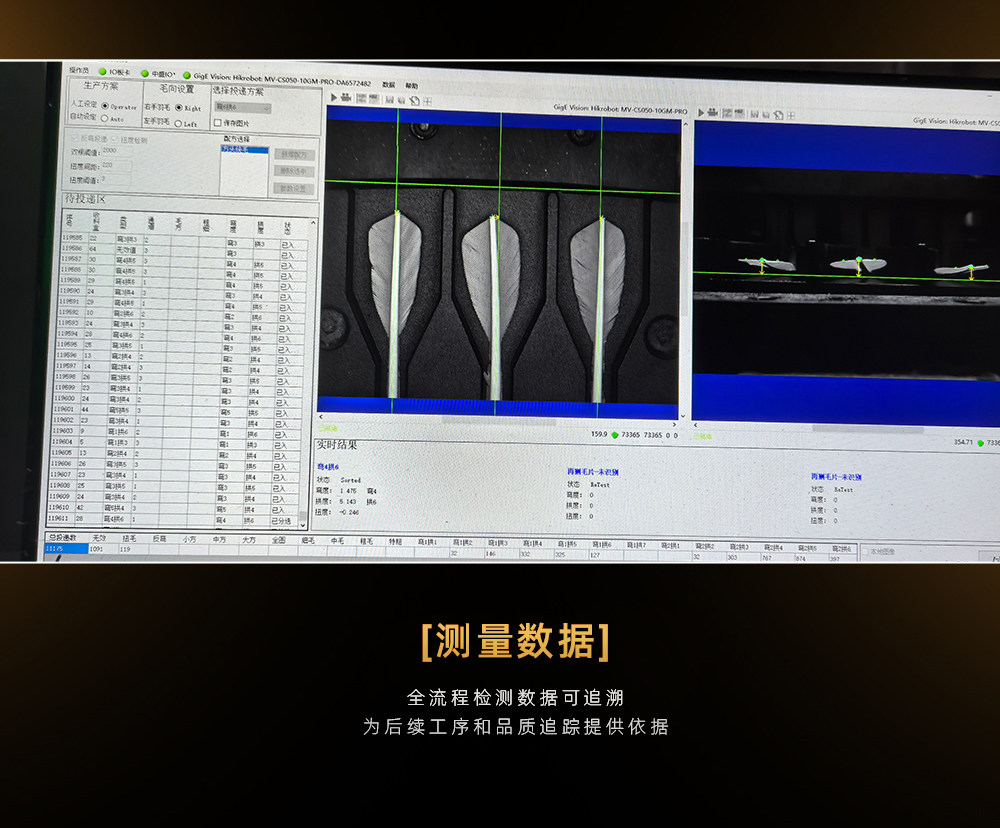The image size is (1000, 828).
Task: Start acquisition on the right camera toolbar
Action: (701, 112)
